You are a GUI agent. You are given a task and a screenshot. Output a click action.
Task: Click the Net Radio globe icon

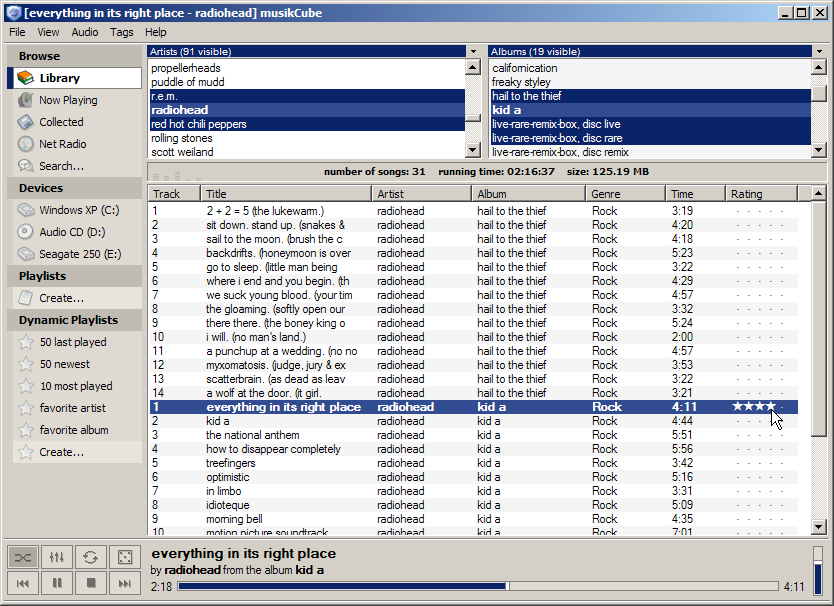pos(25,144)
